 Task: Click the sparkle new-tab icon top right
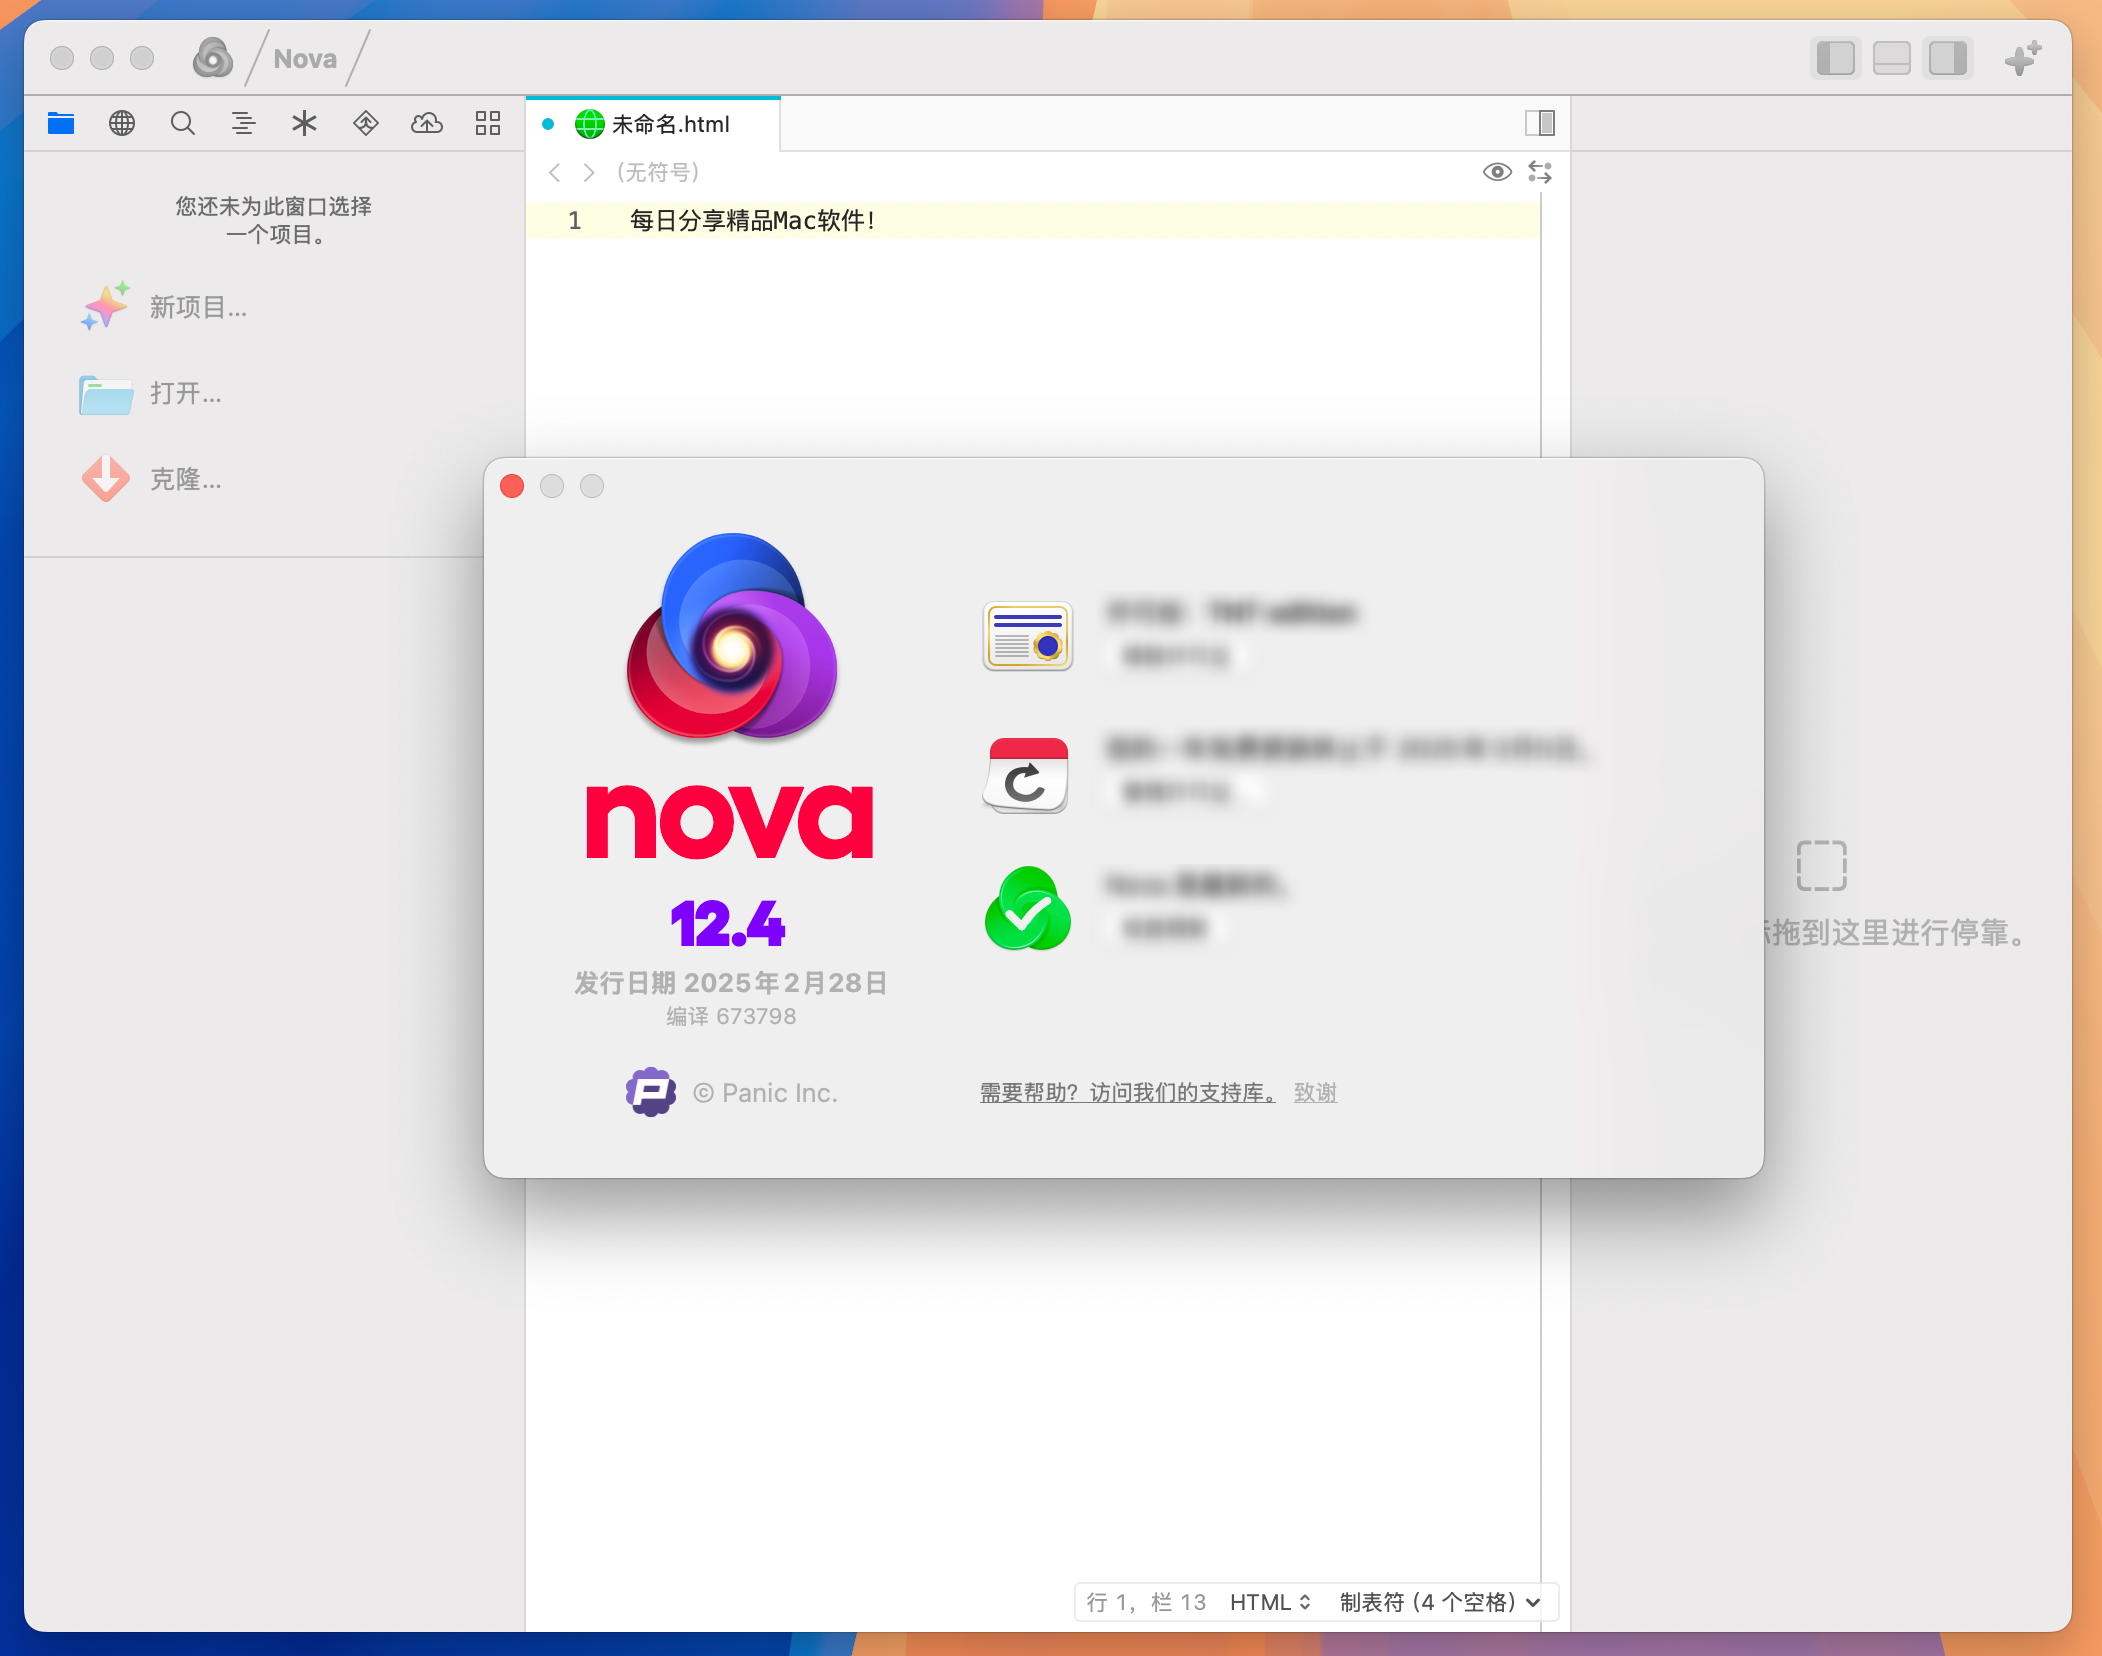(x=2023, y=58)
